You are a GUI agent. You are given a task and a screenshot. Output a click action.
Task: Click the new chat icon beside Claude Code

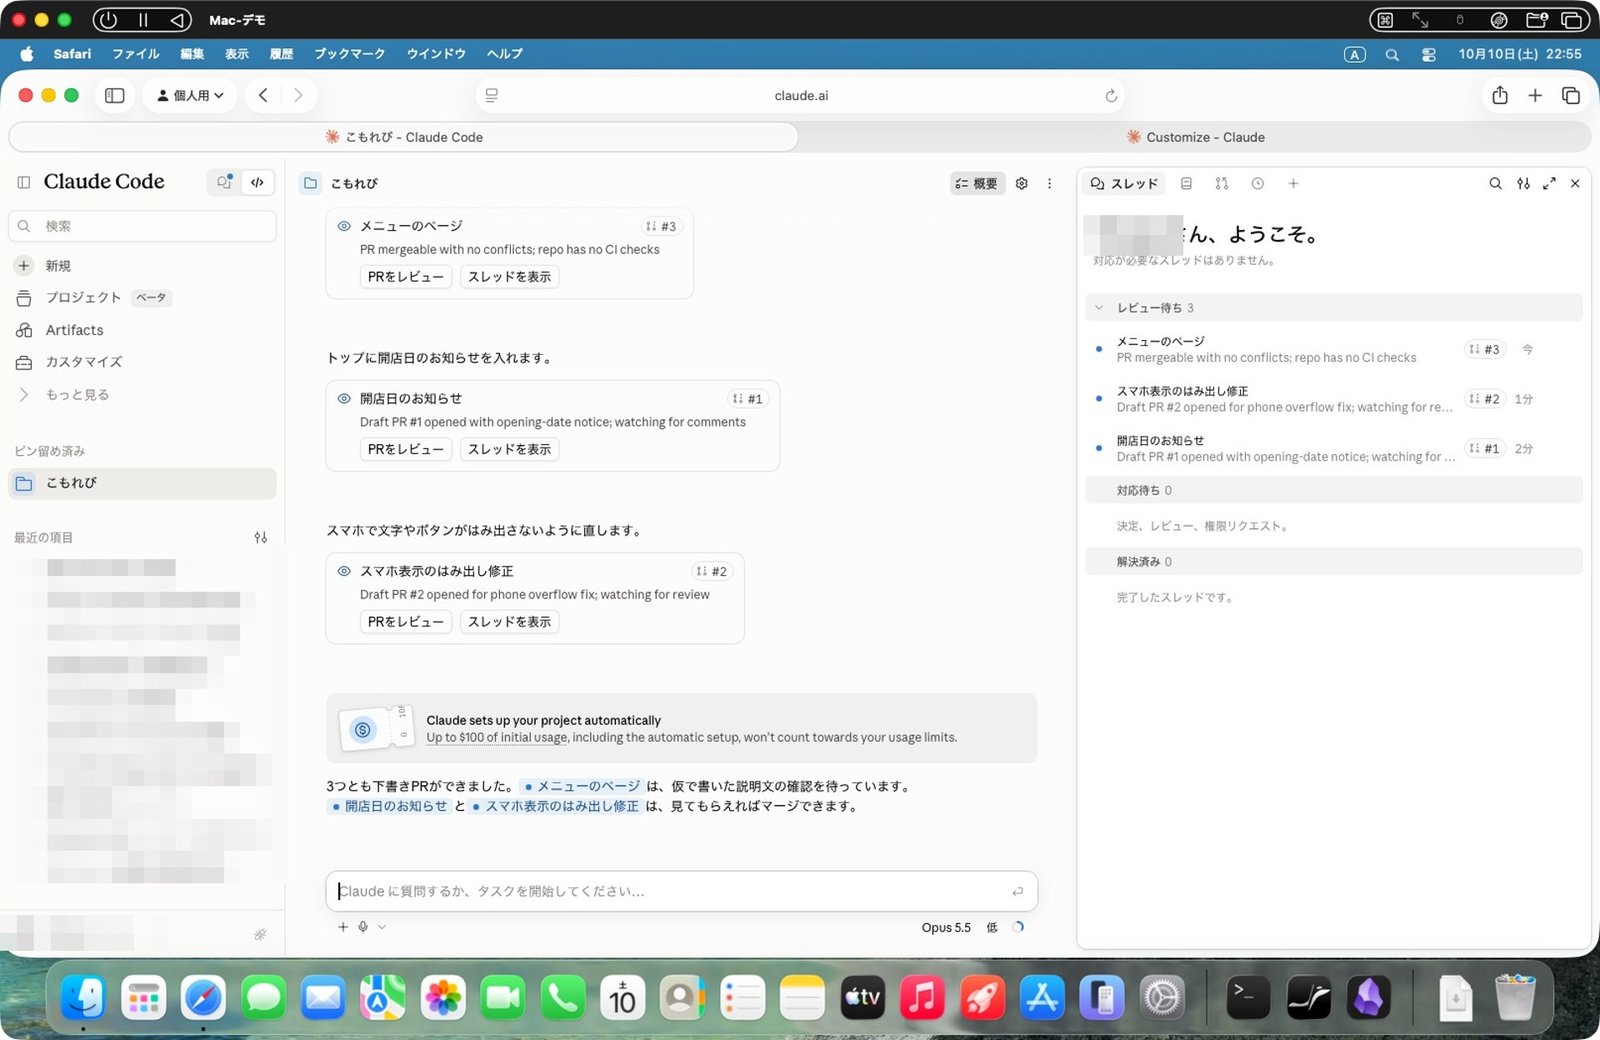224,182
